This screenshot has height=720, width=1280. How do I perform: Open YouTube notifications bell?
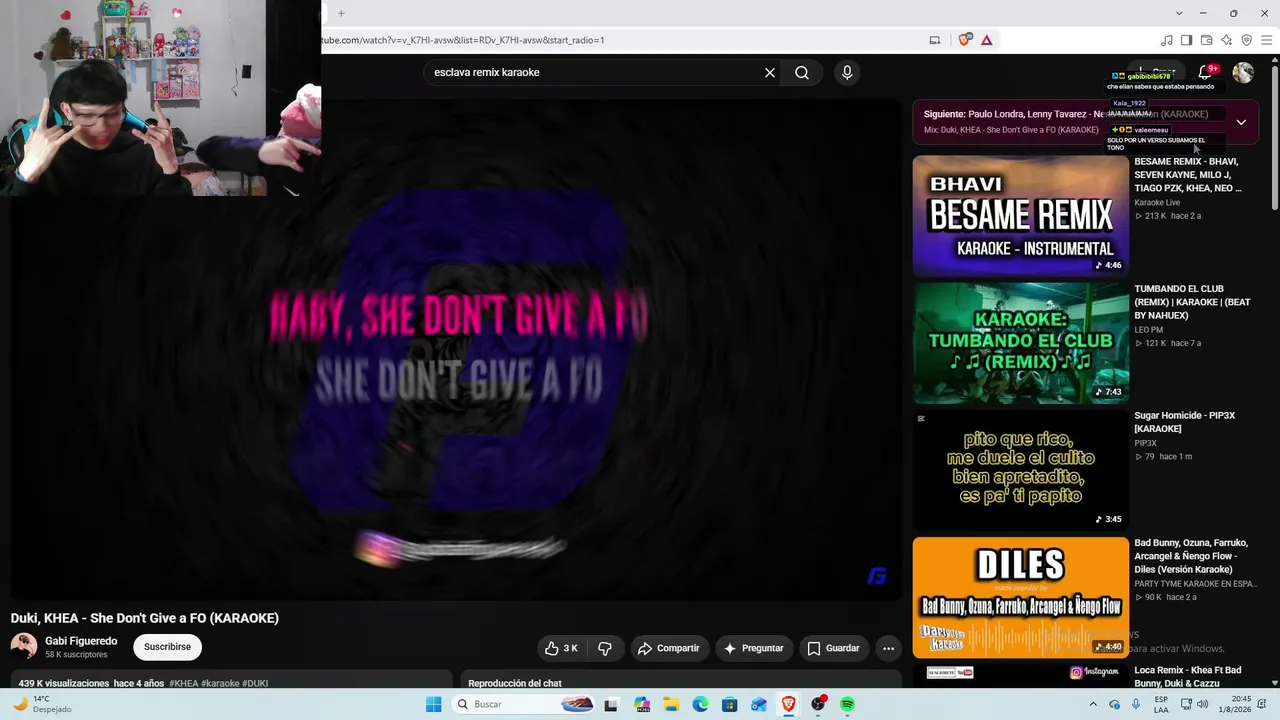1206,73
